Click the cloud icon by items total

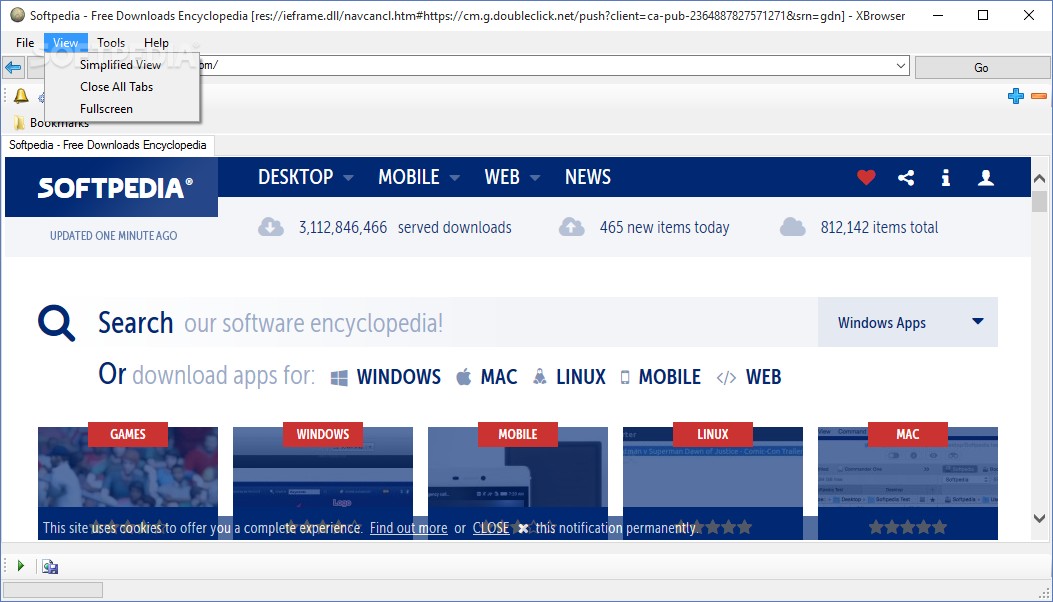[x=792, y=227]
